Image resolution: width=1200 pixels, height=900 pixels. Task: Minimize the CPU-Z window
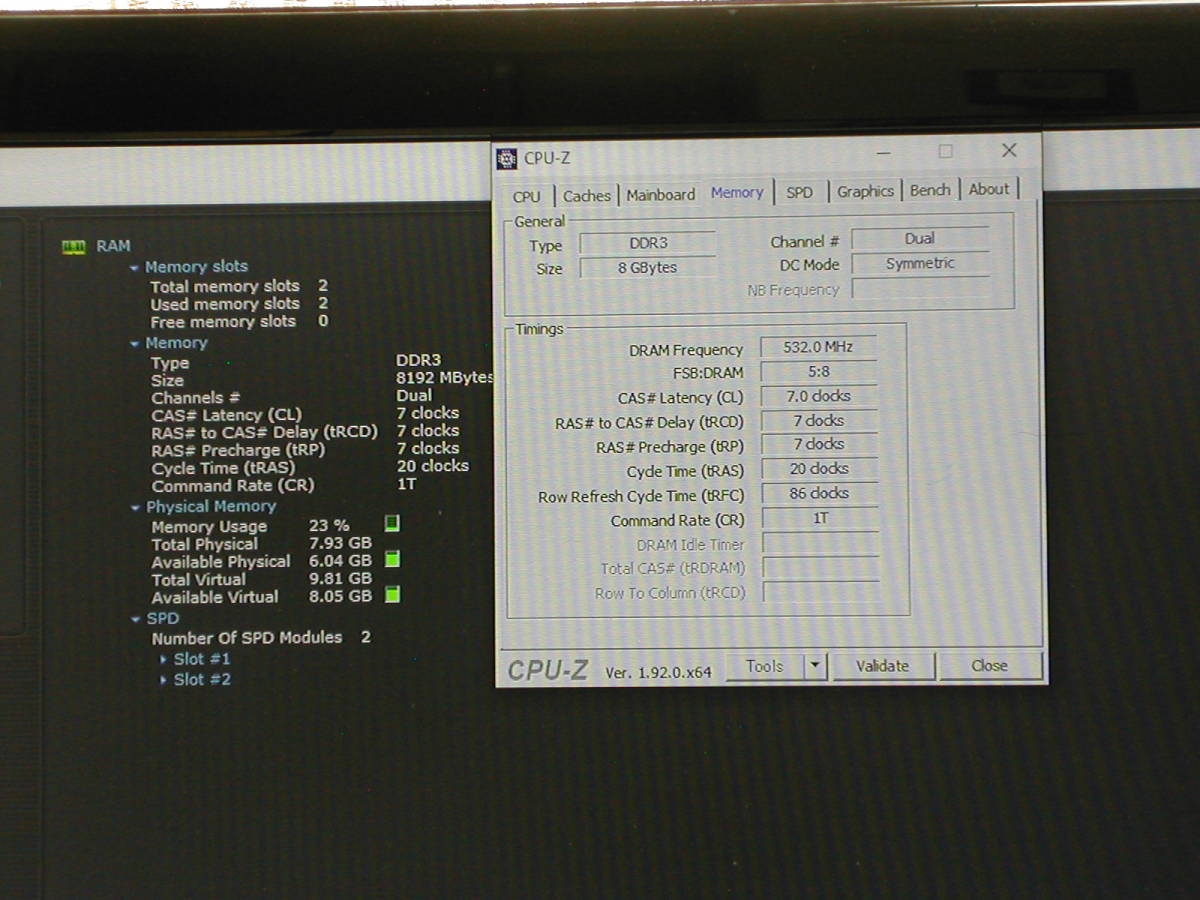883,153
